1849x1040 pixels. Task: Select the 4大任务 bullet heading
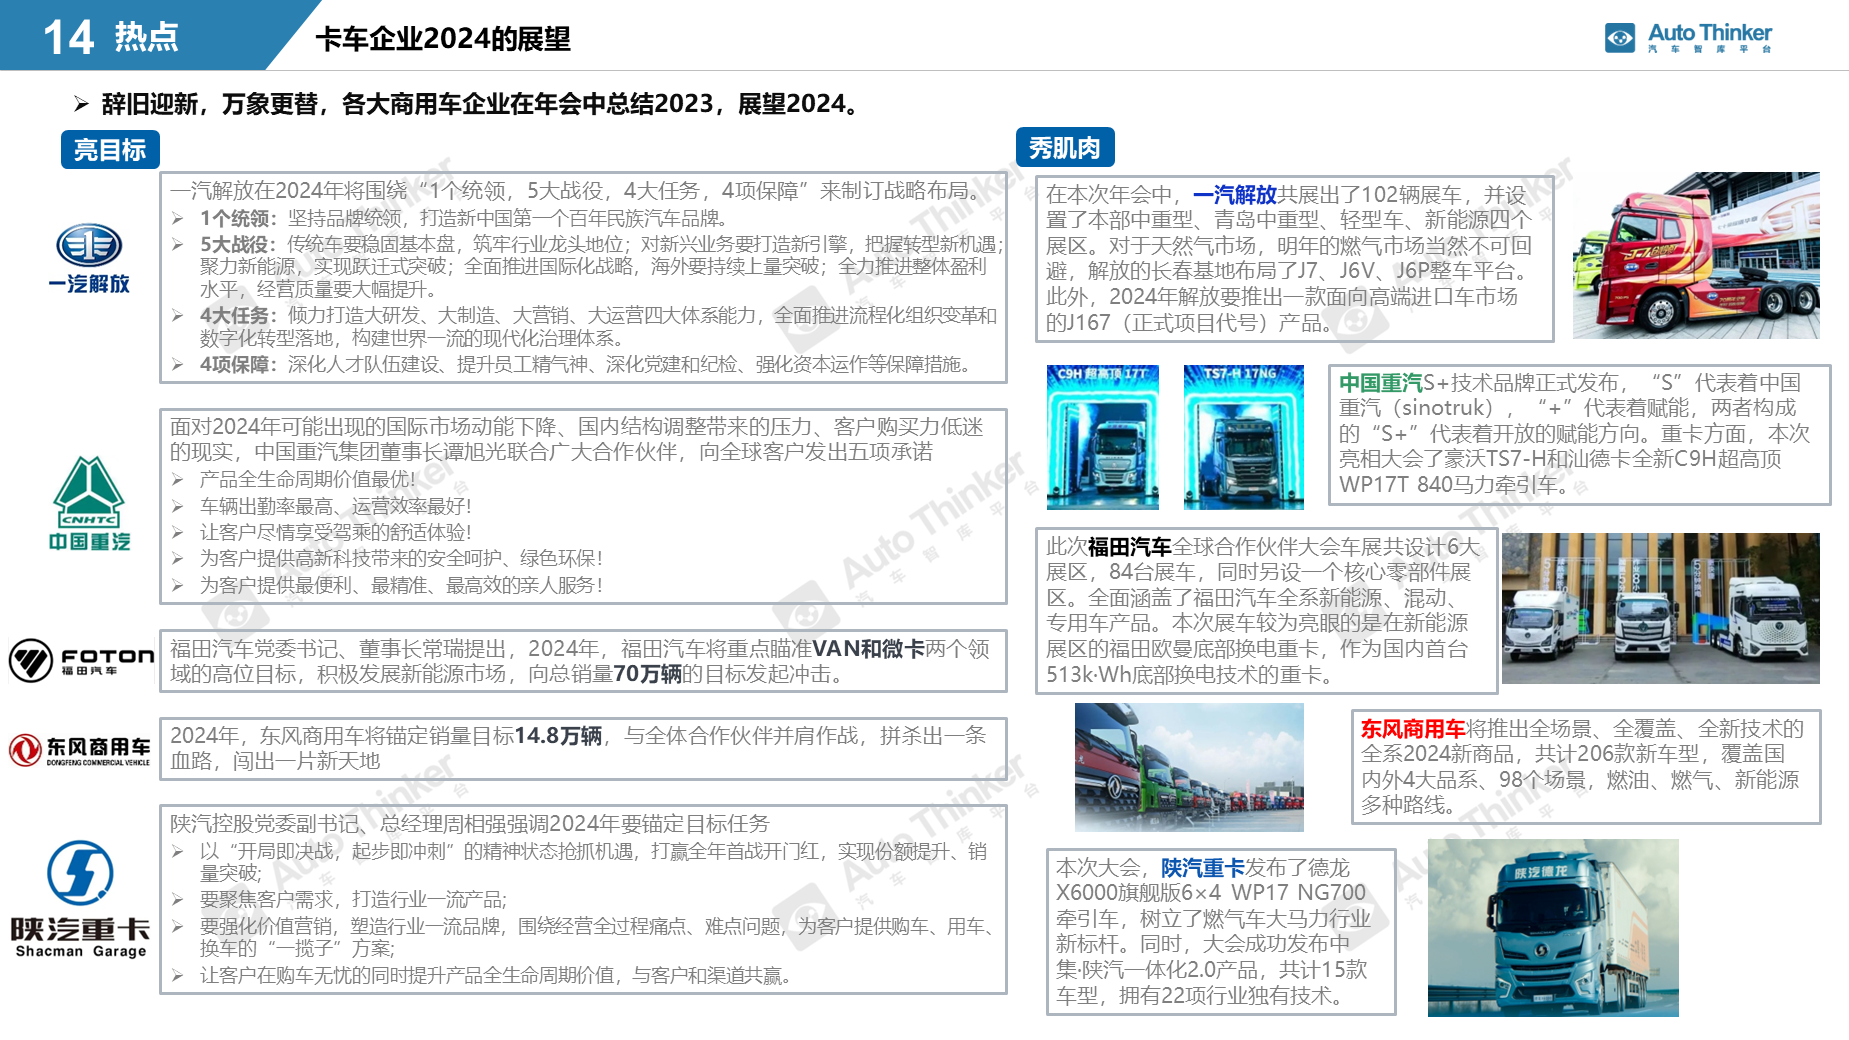237,315
